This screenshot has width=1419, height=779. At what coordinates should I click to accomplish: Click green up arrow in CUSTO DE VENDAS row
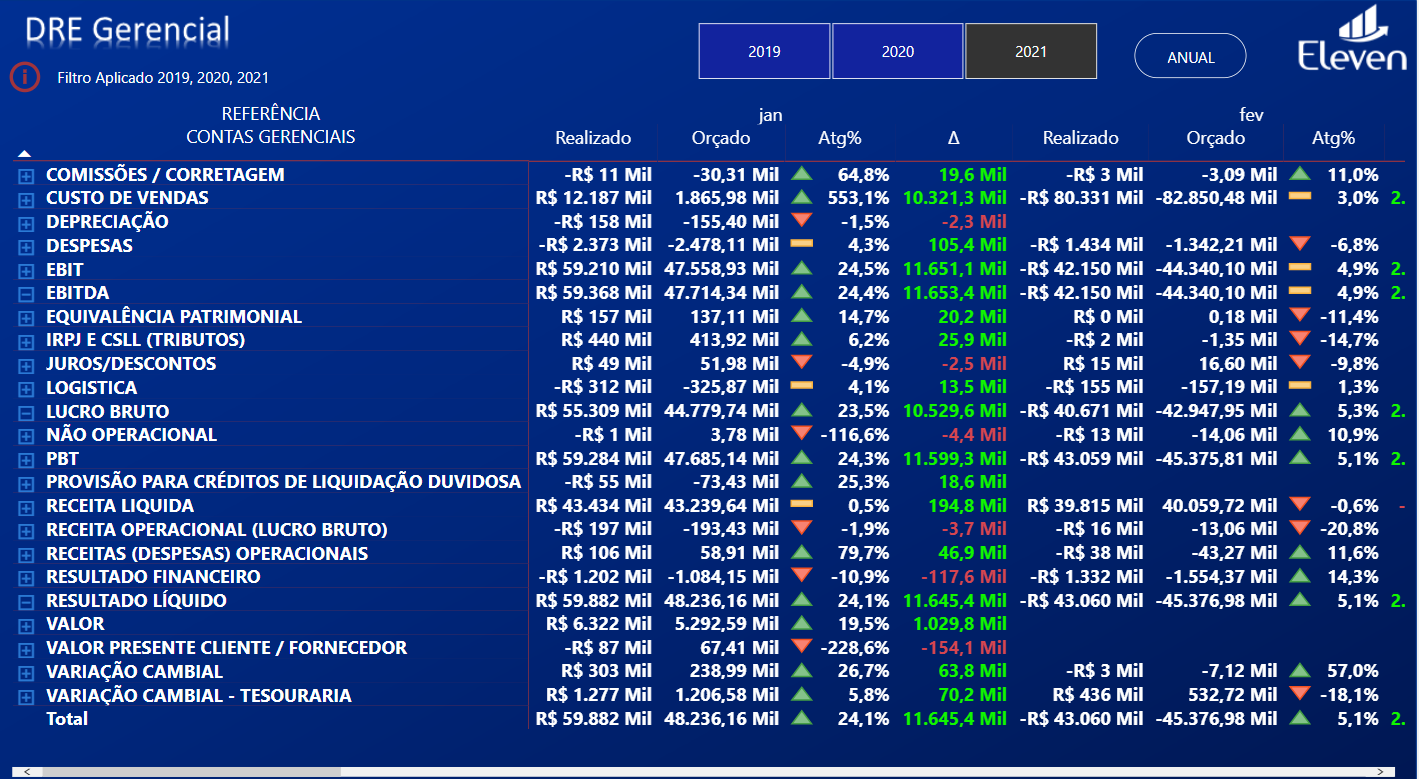pos(801,198)
